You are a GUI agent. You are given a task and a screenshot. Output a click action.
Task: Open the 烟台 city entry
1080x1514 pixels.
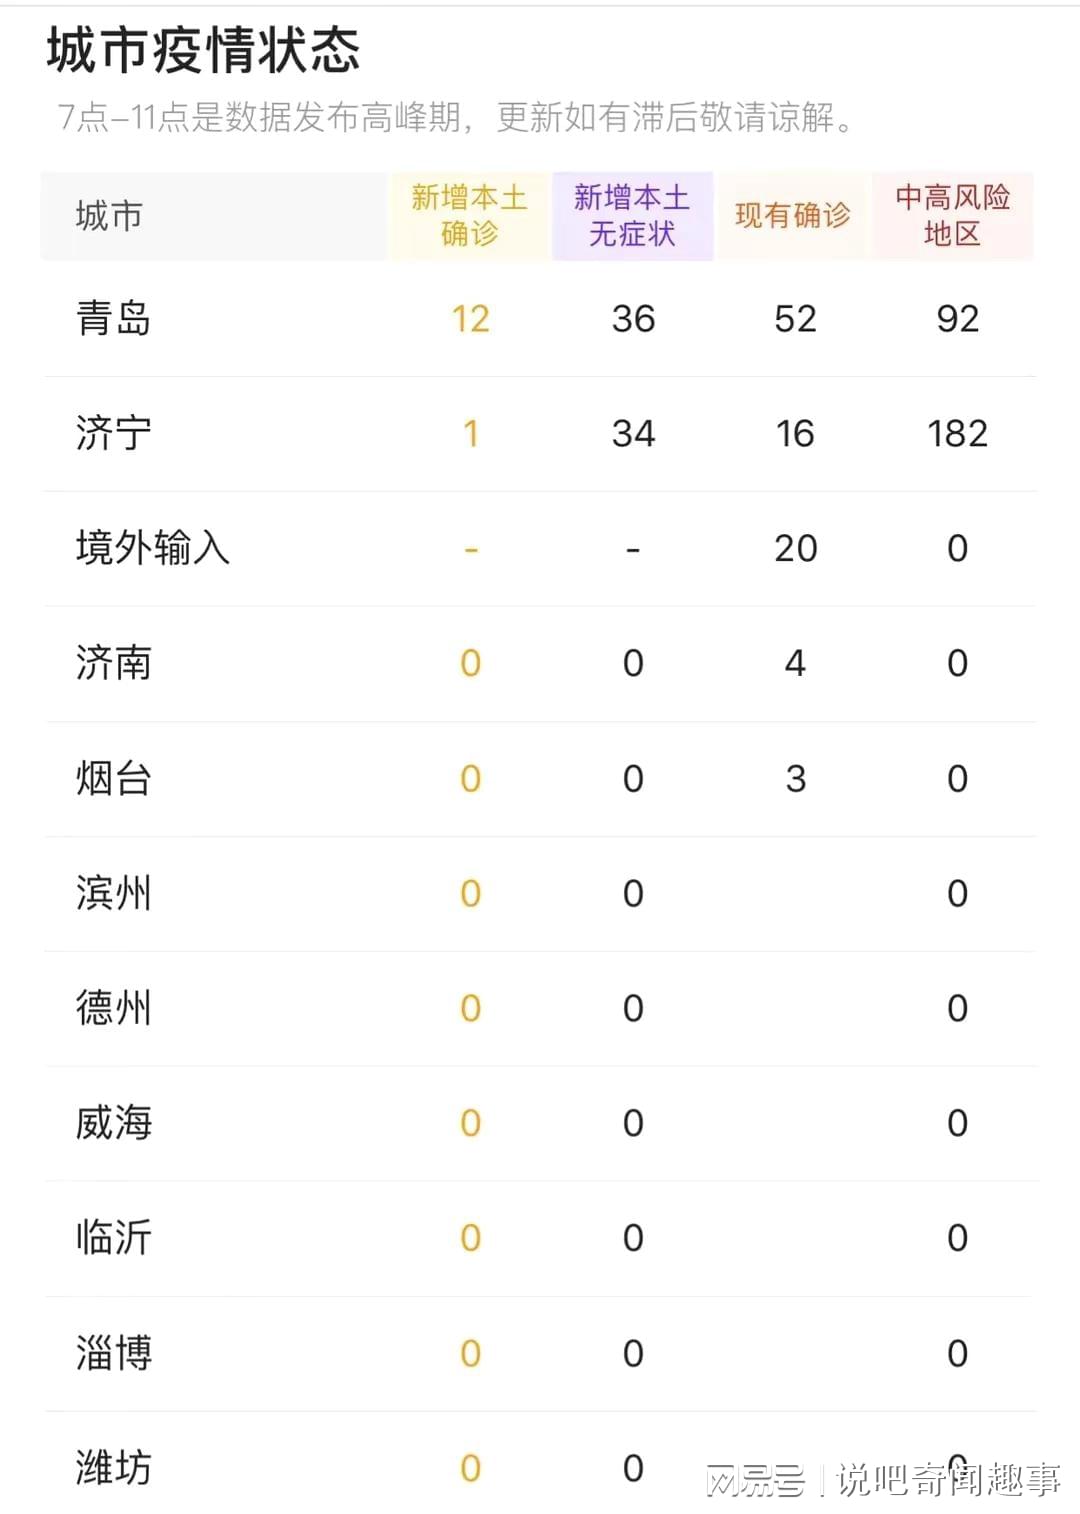coord(113,778)
